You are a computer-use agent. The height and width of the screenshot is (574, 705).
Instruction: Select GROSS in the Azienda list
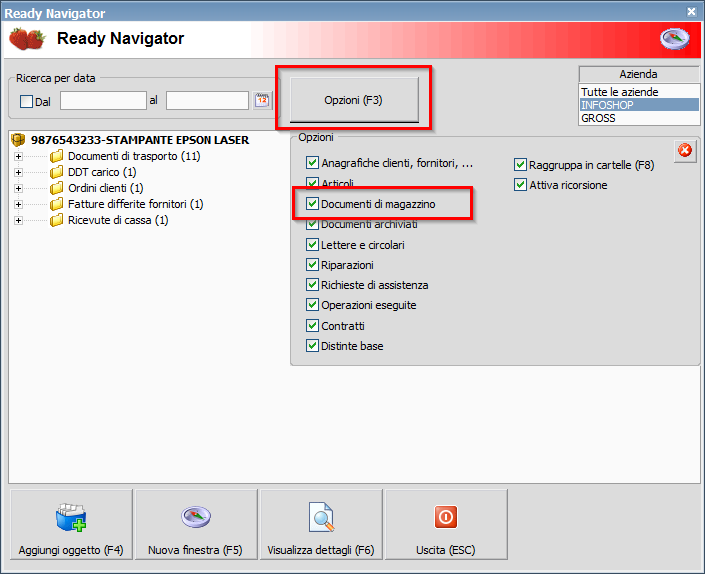tap(639, 118)
